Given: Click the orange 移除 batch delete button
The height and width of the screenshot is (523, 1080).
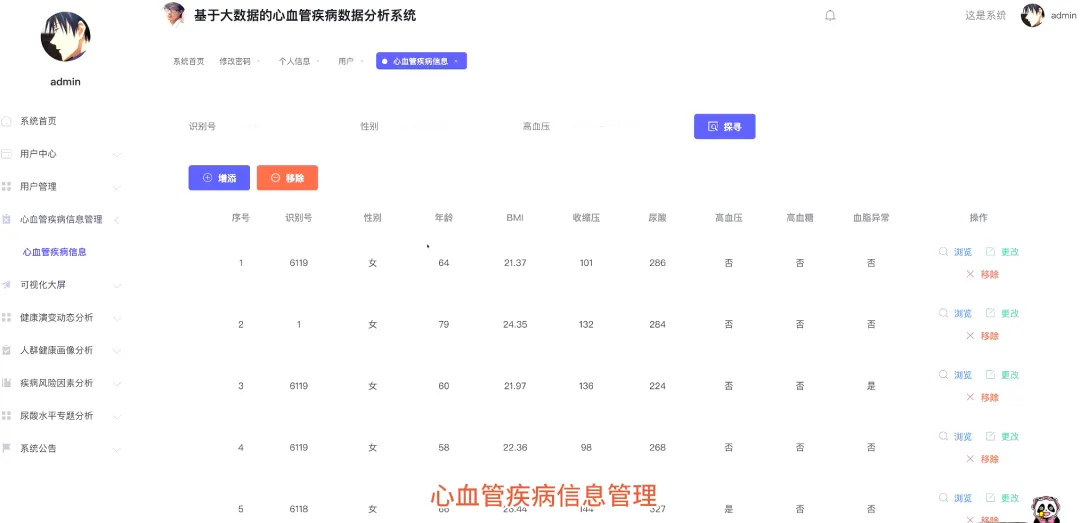Looking at the screenshot, I should pos(287,178).
